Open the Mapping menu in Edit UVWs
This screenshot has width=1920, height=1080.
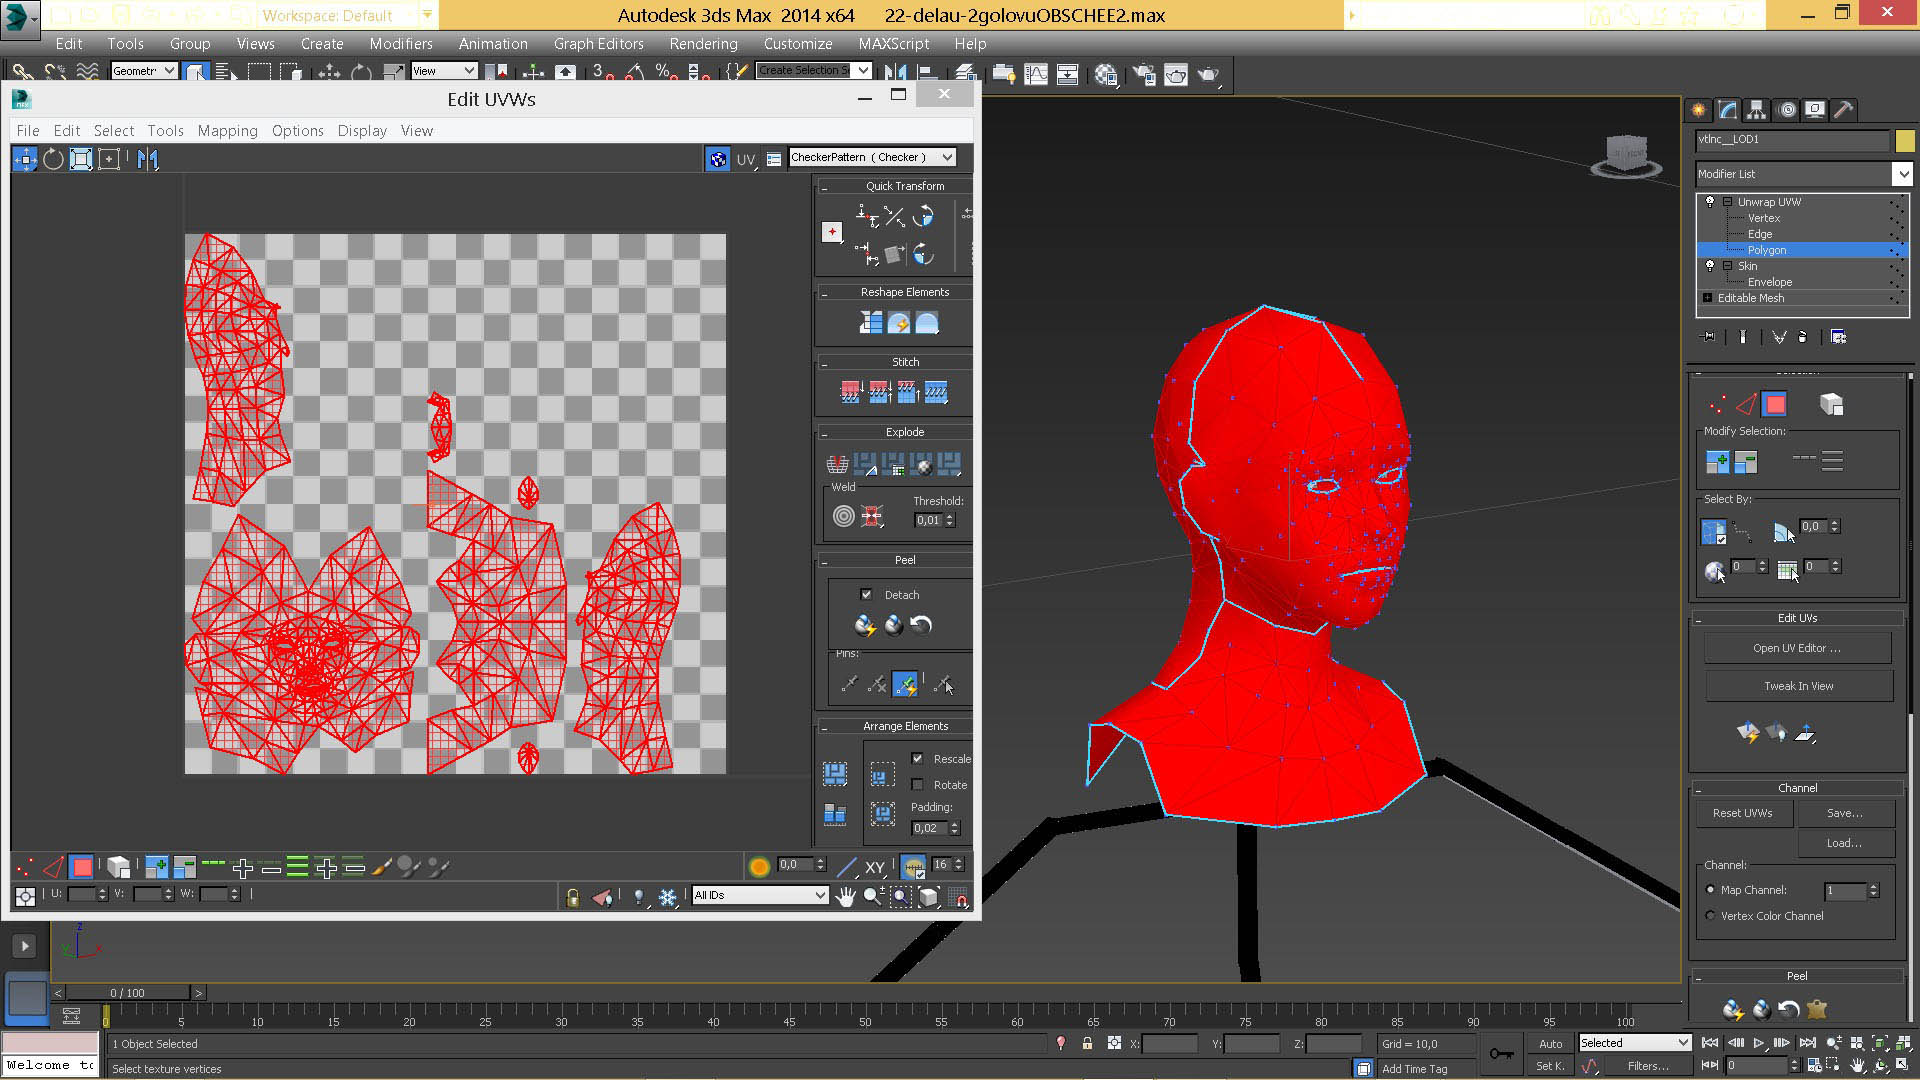point(227,131)
